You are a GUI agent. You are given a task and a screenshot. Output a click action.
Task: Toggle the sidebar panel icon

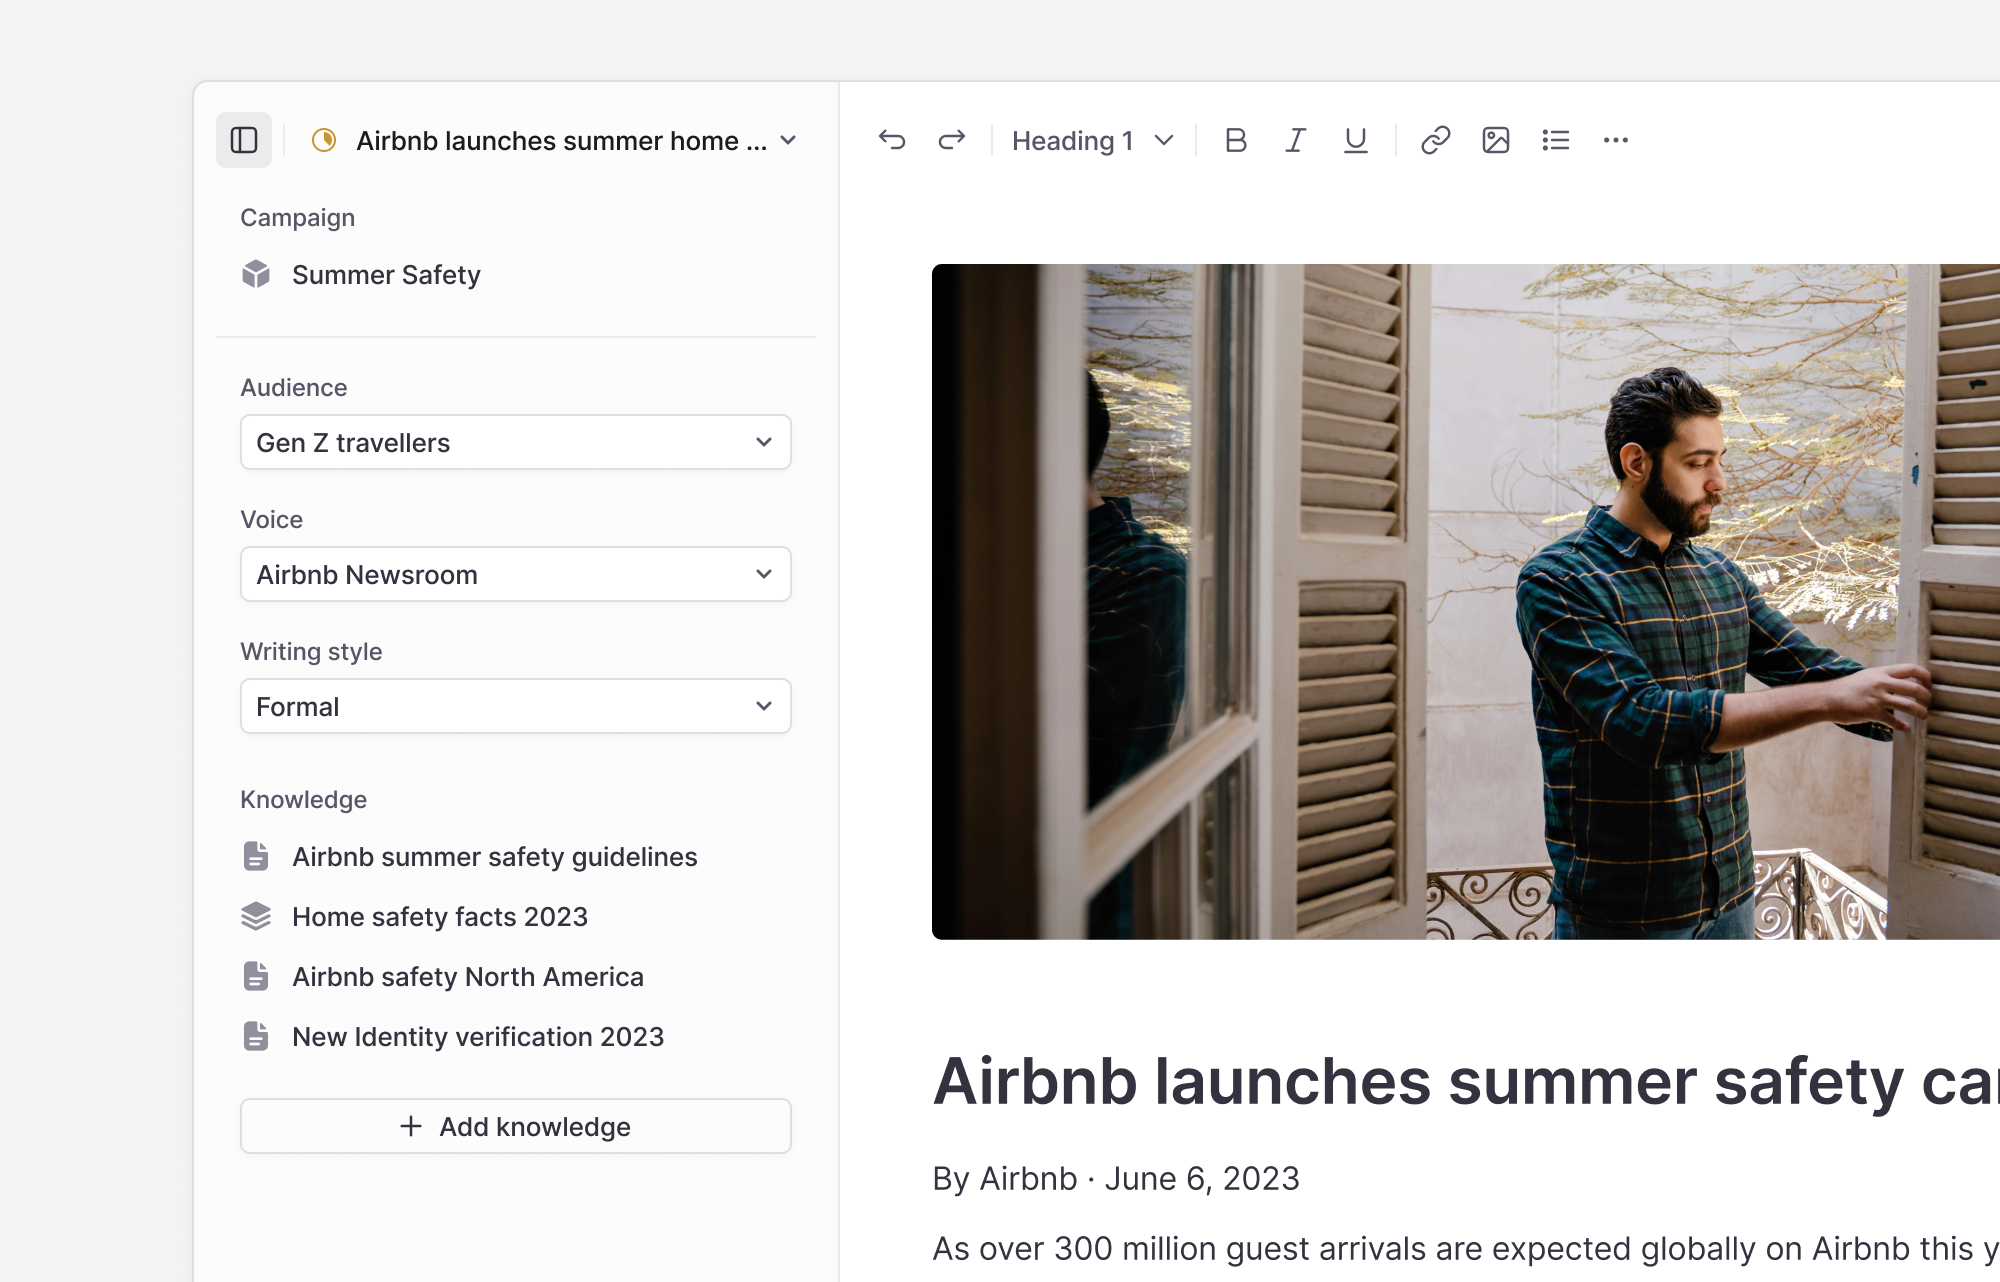[244, 140]
